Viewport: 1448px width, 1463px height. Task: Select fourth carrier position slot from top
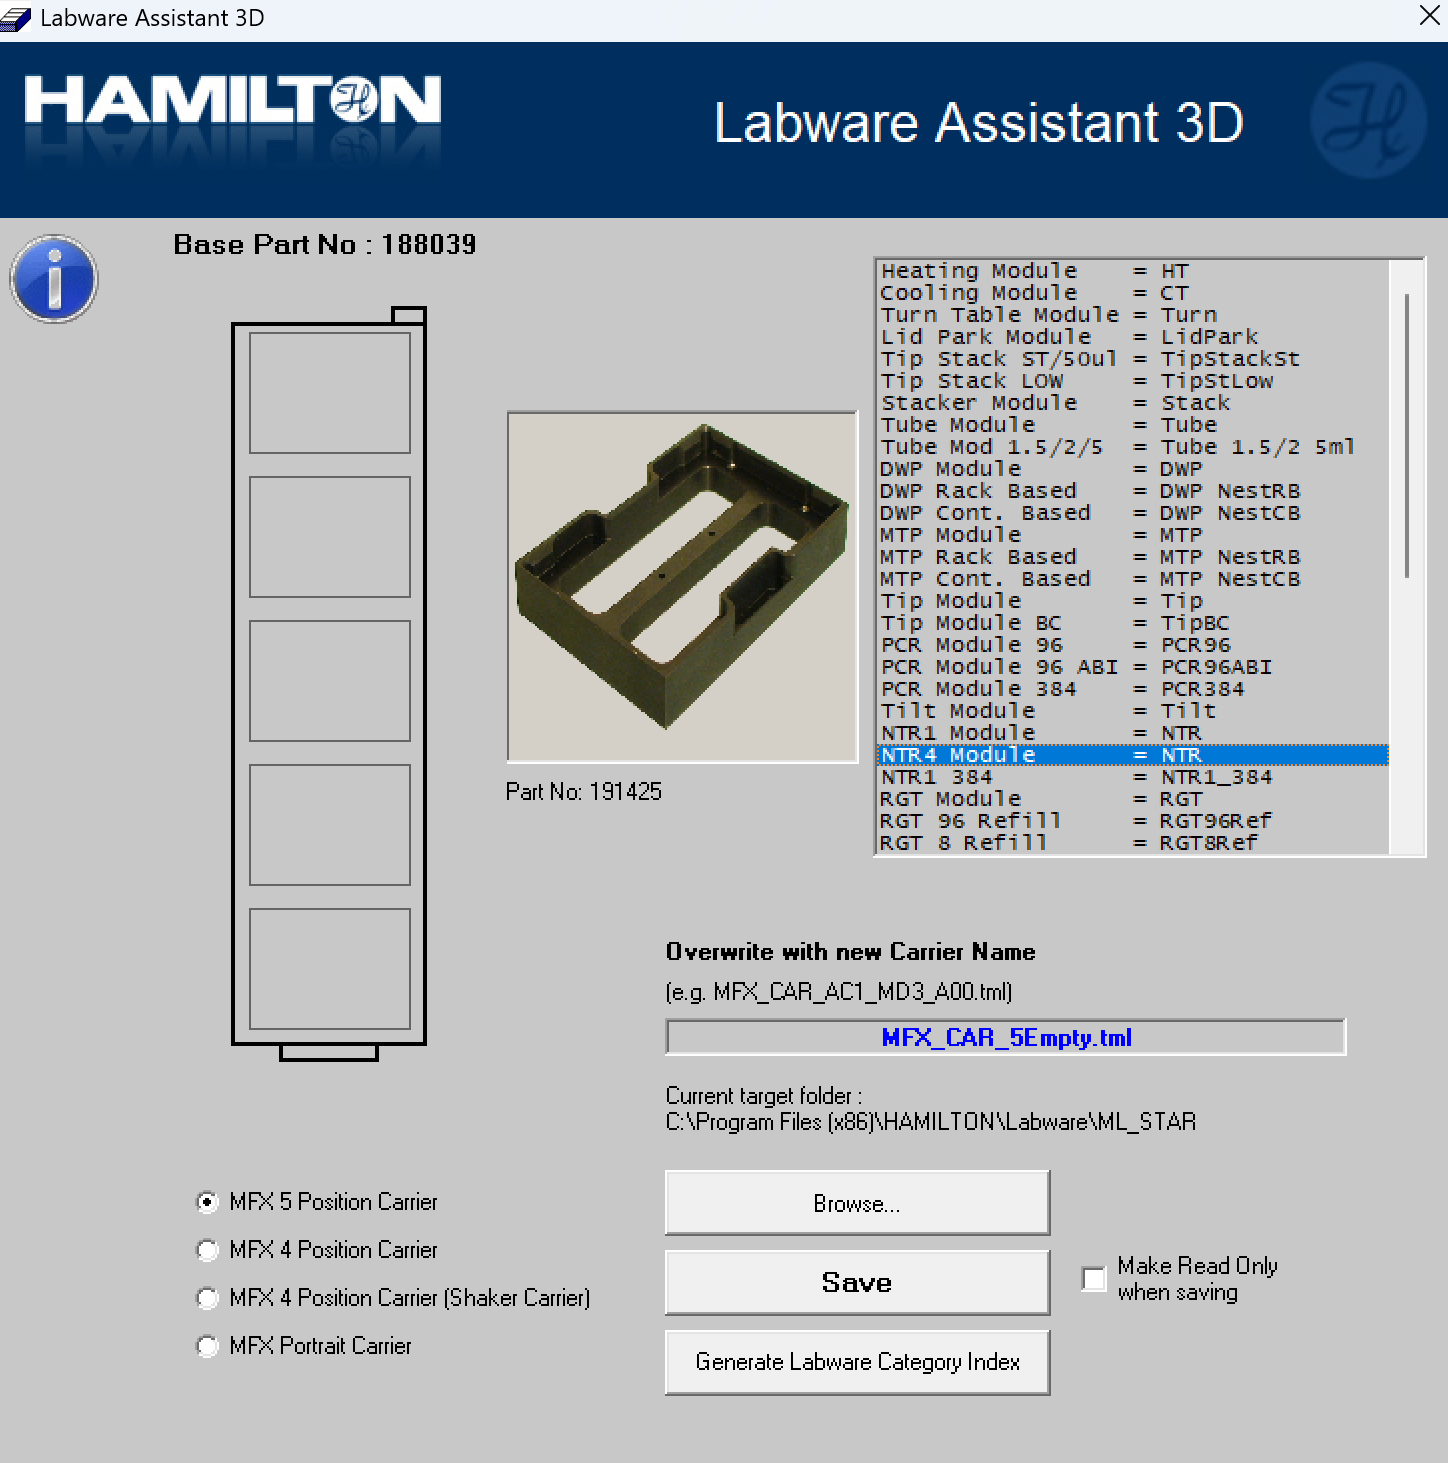tap(330, 825)
